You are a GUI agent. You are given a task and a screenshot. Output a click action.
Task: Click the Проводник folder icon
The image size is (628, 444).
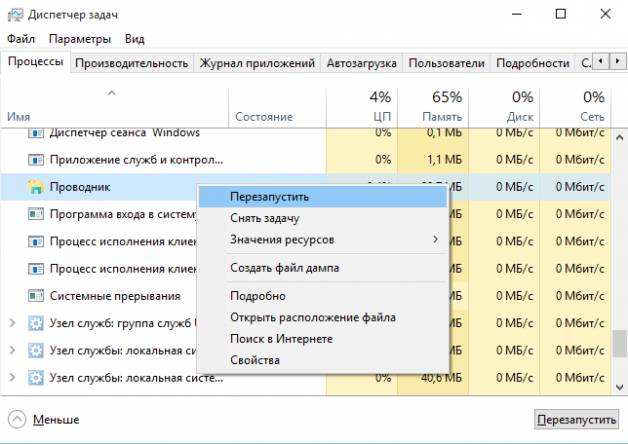(36, 186)
